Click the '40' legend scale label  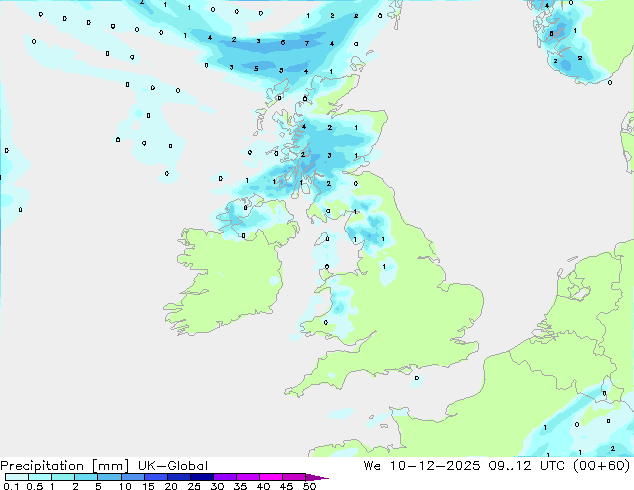coord(263,486)
